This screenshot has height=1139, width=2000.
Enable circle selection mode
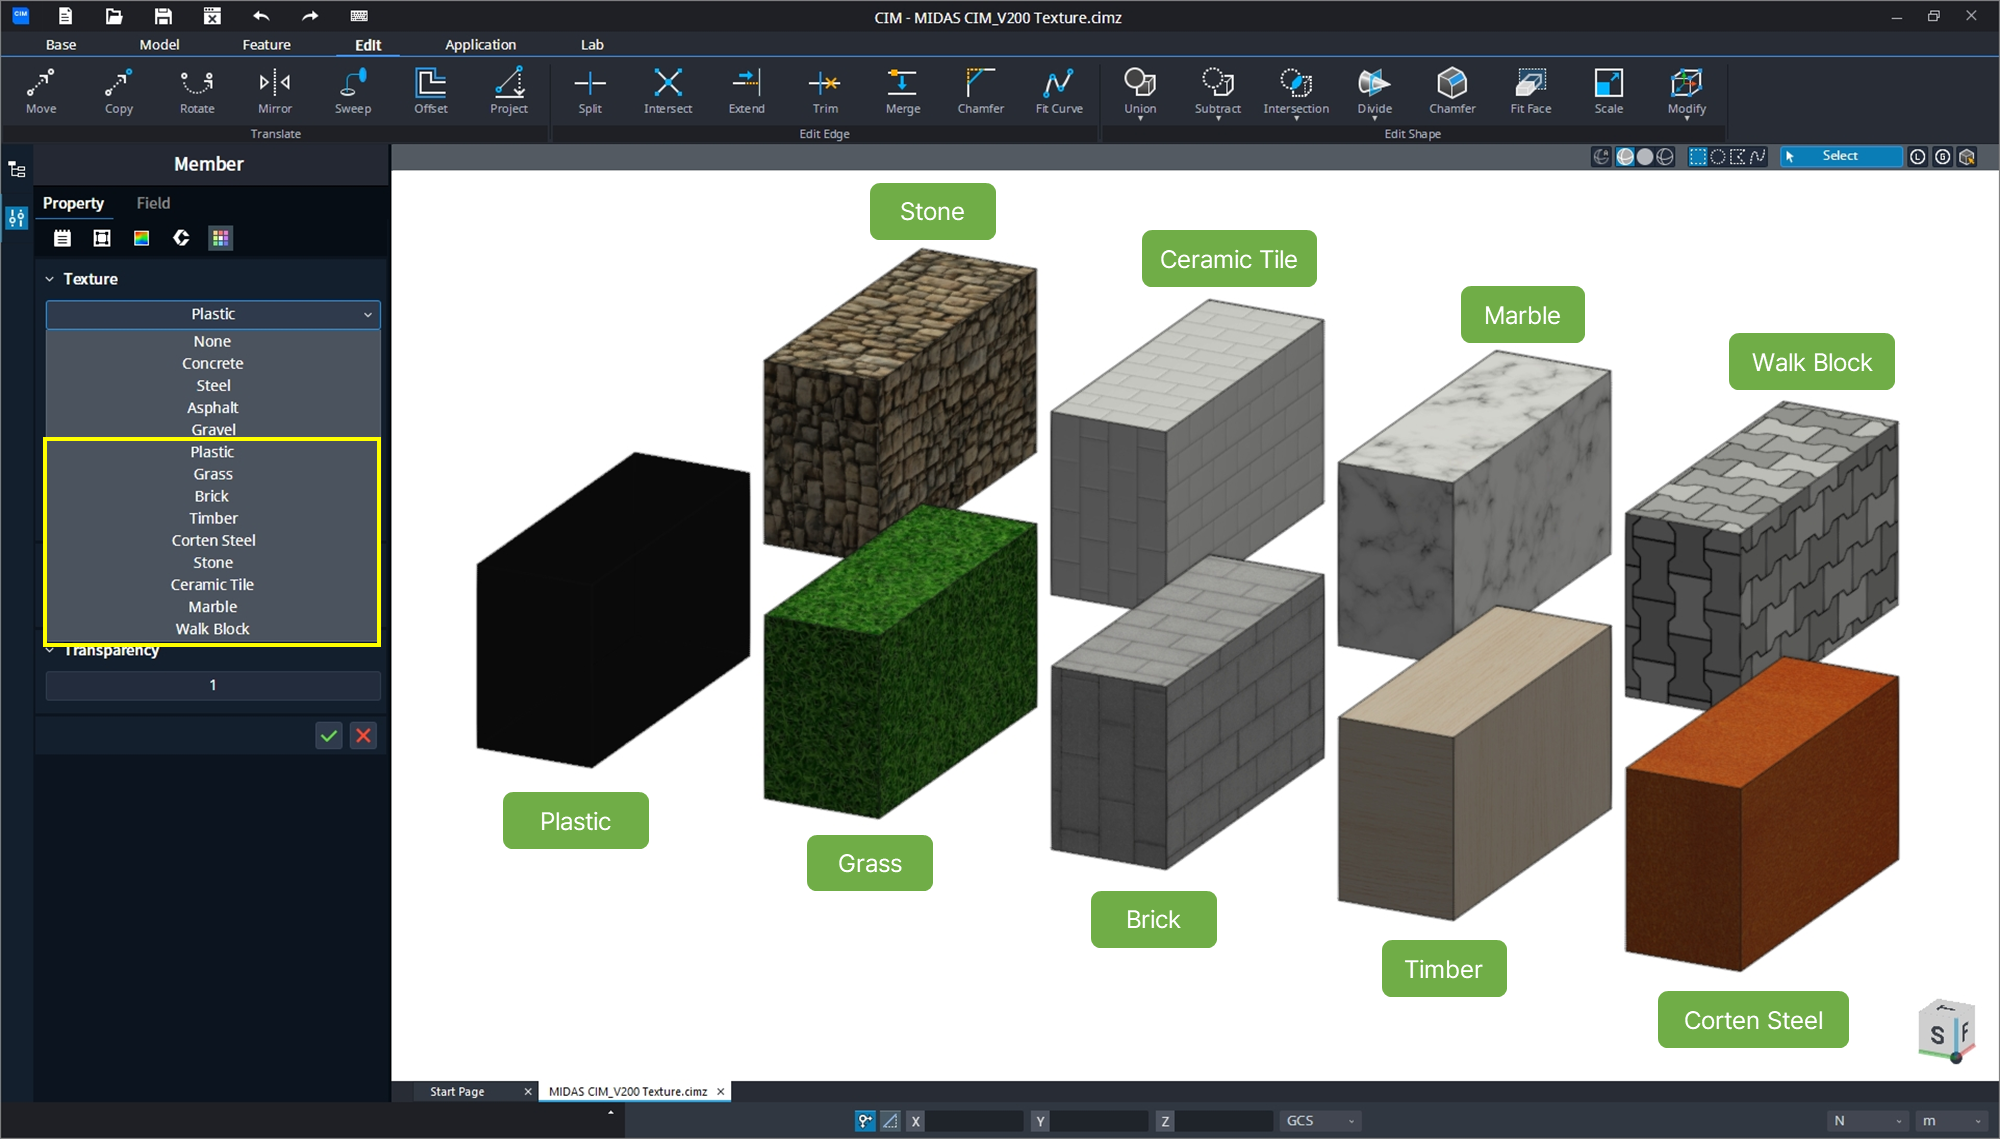[1718, 157]
